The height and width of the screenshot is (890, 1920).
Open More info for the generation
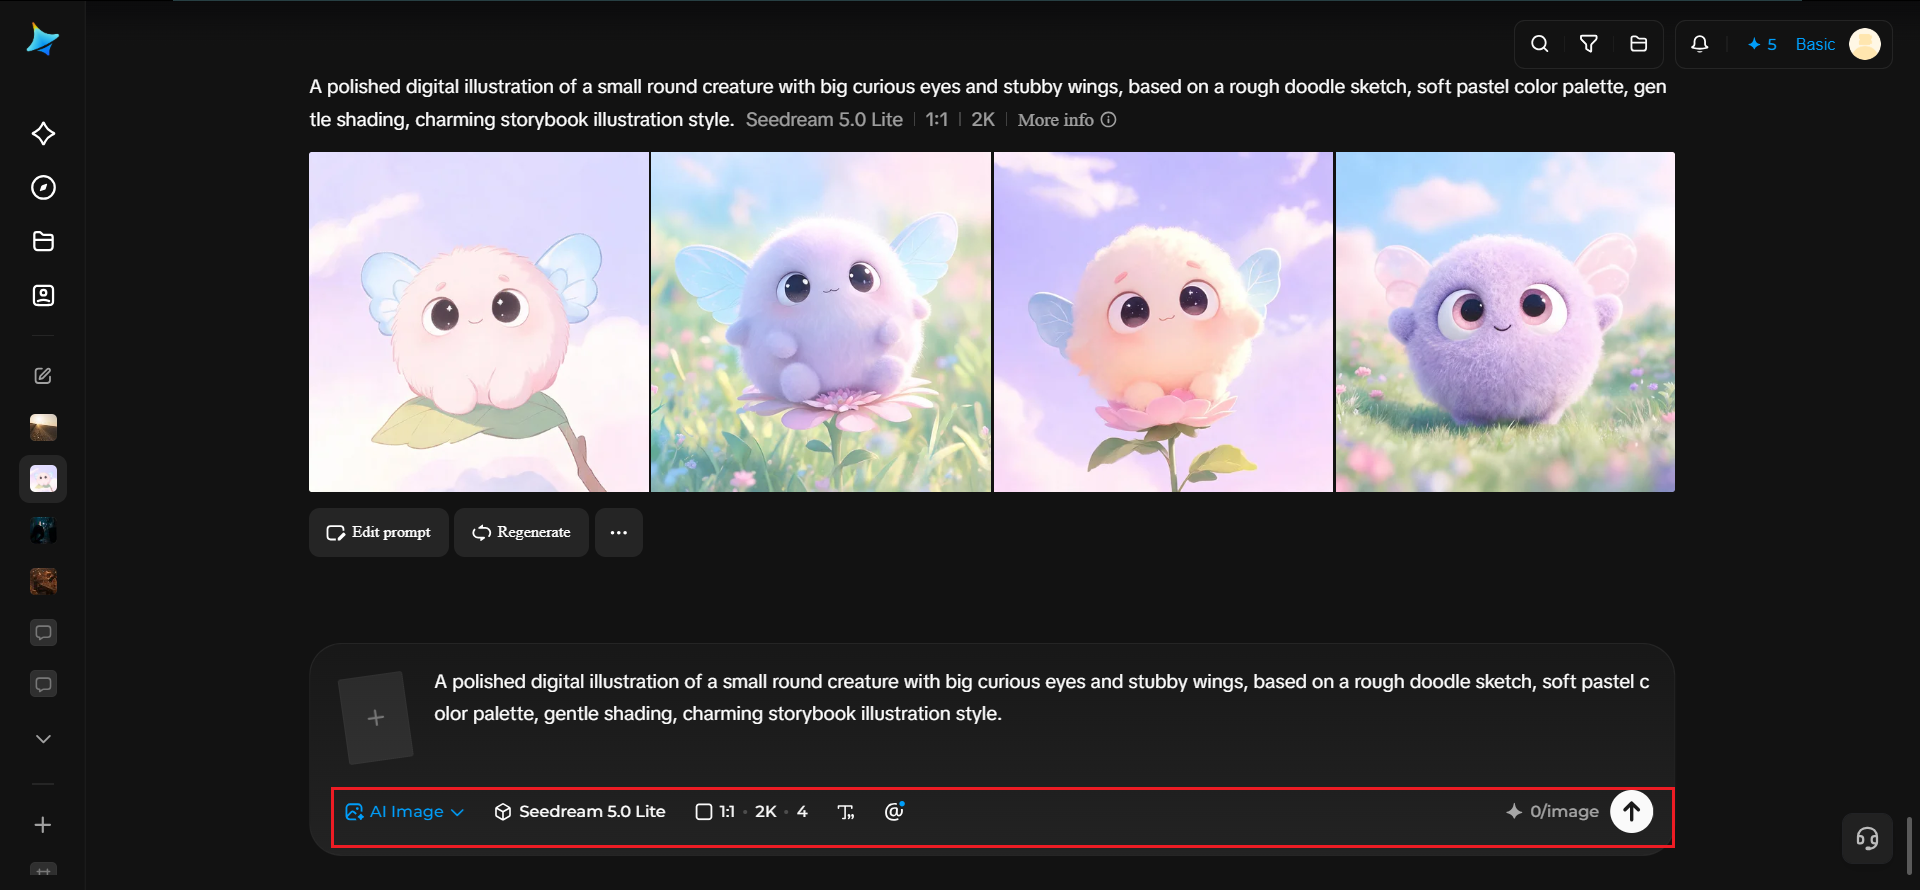(x=1067, y=120)
